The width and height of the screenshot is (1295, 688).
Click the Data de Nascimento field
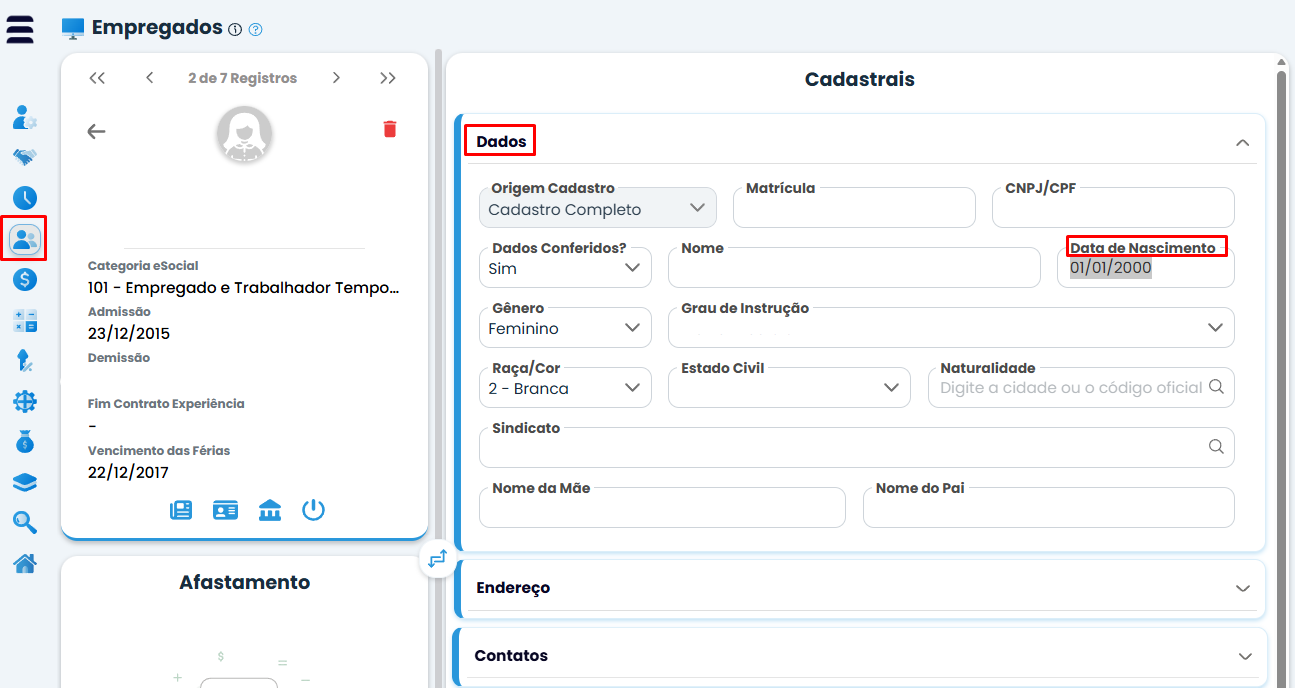pyautogui.click(x=1146, y=268)
